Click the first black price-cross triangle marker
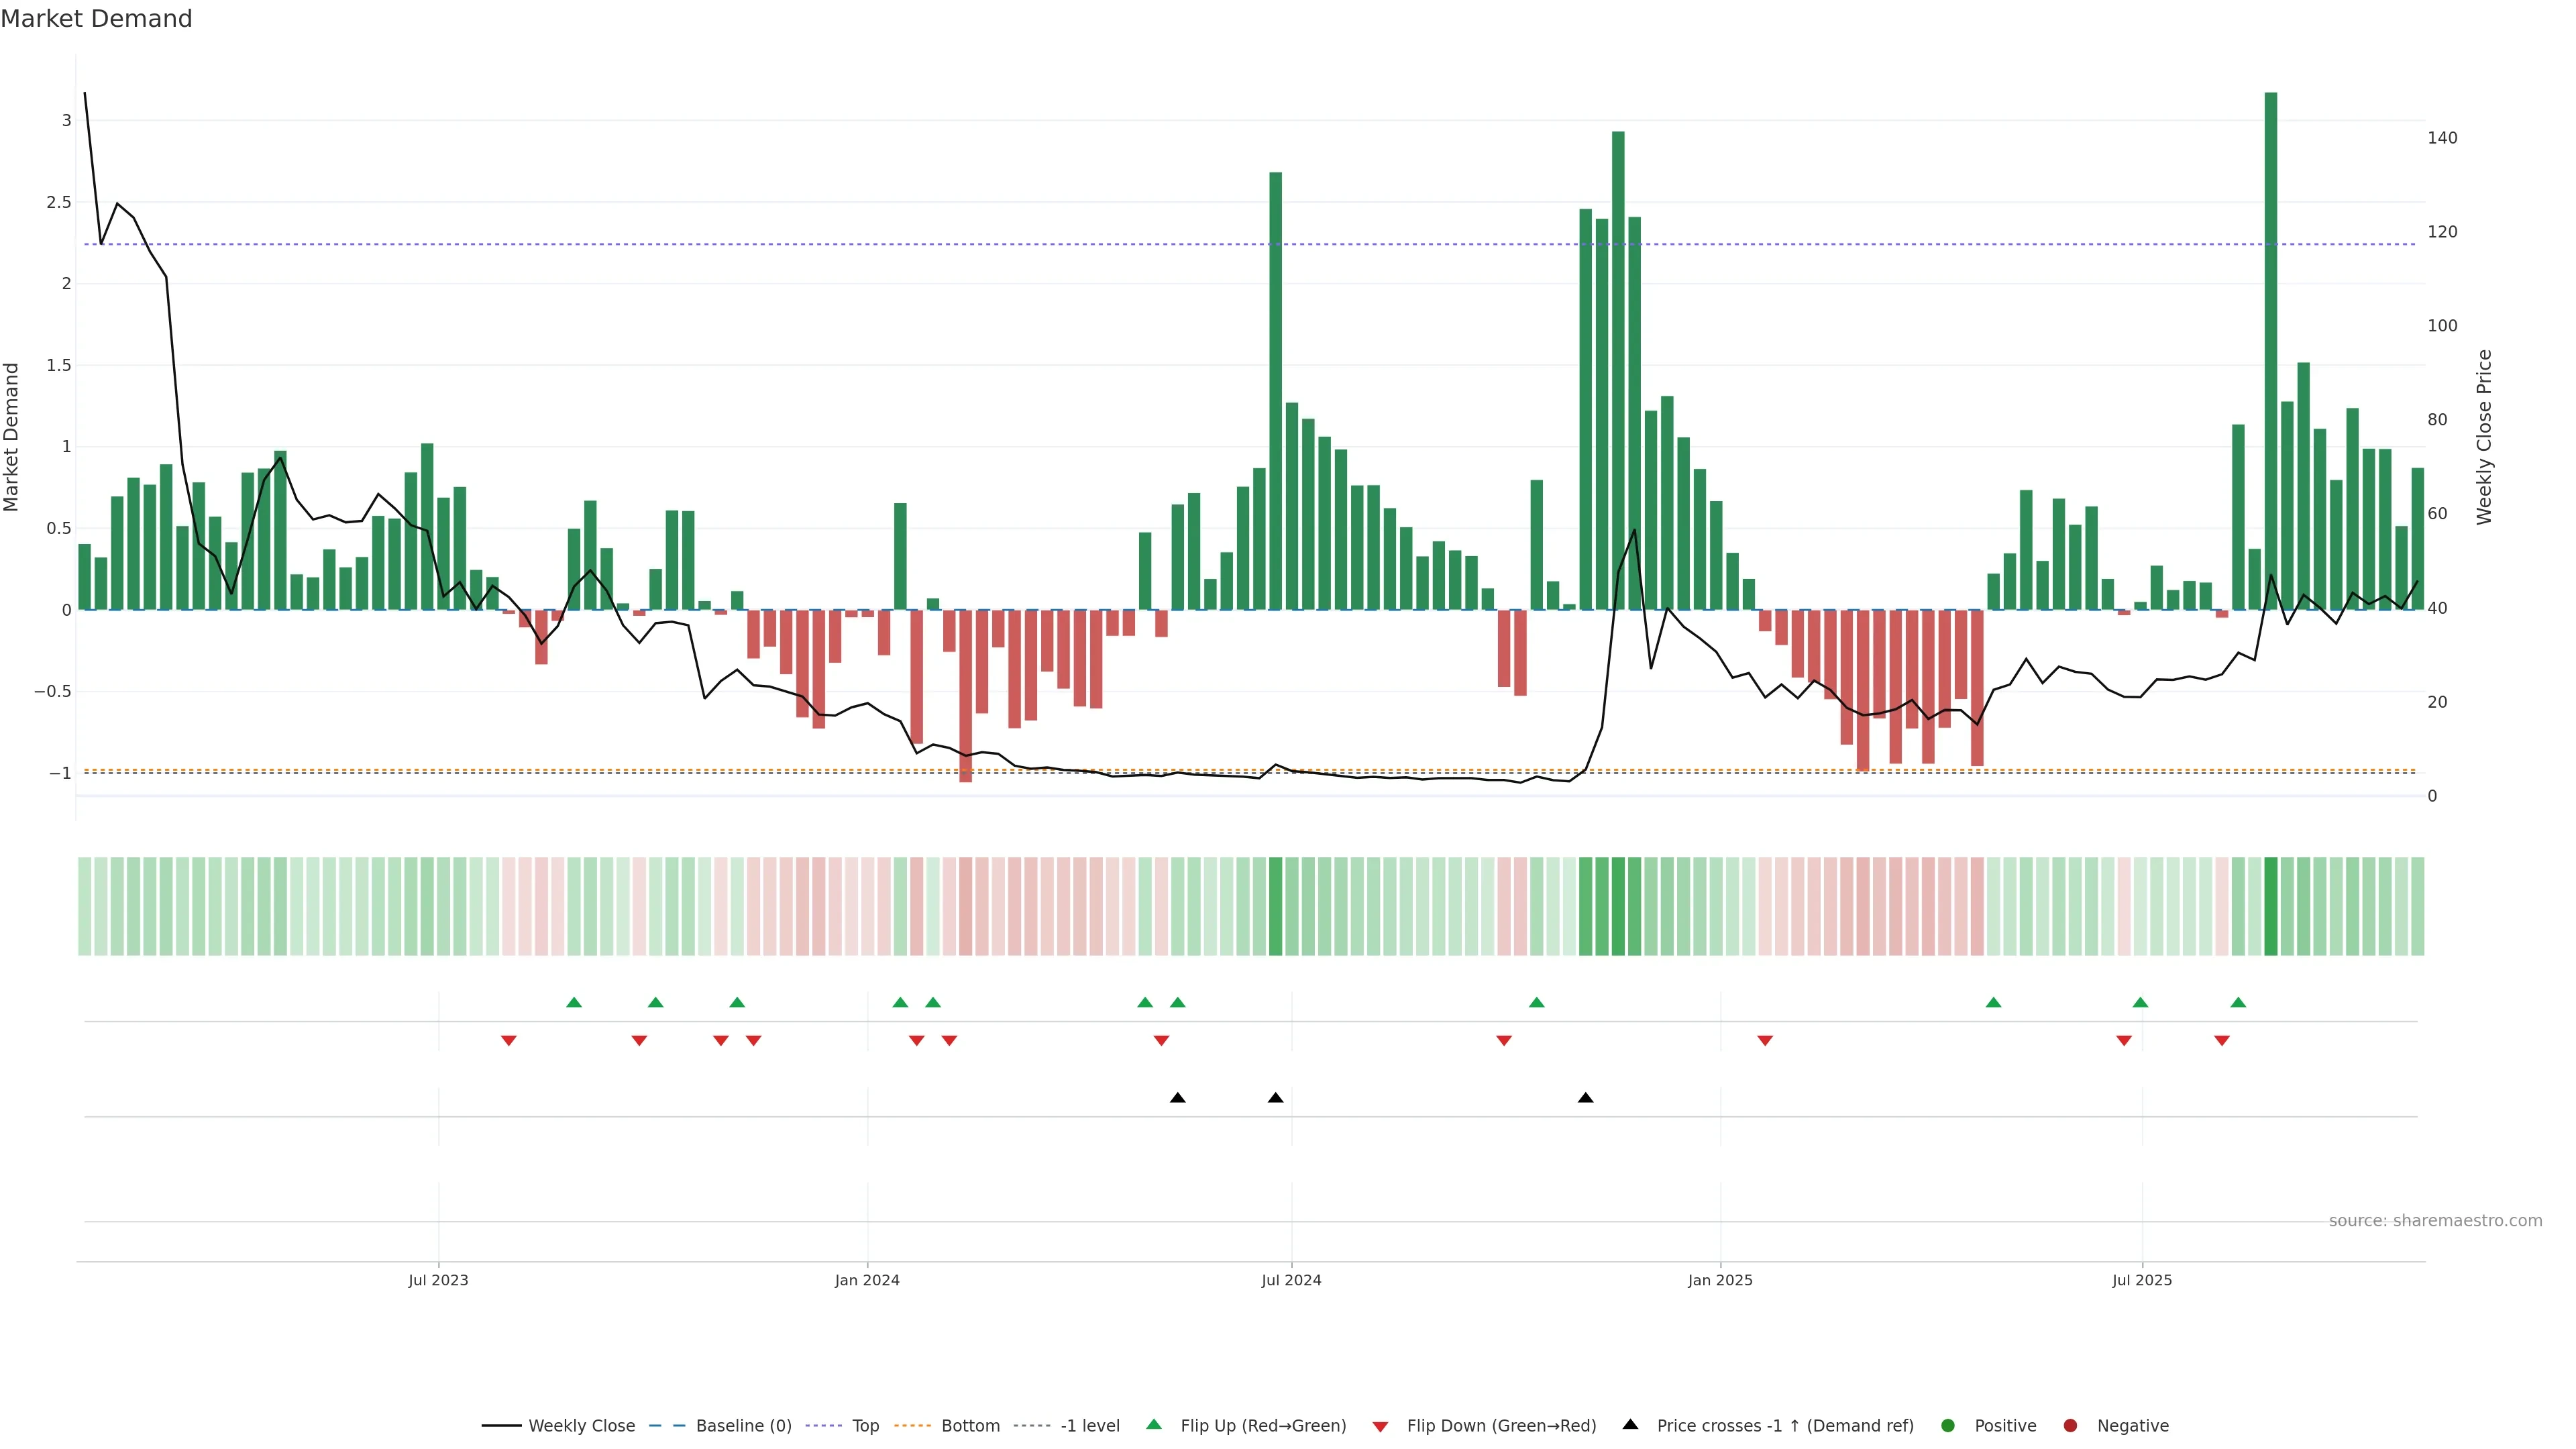 (x=1177, y=1098)
